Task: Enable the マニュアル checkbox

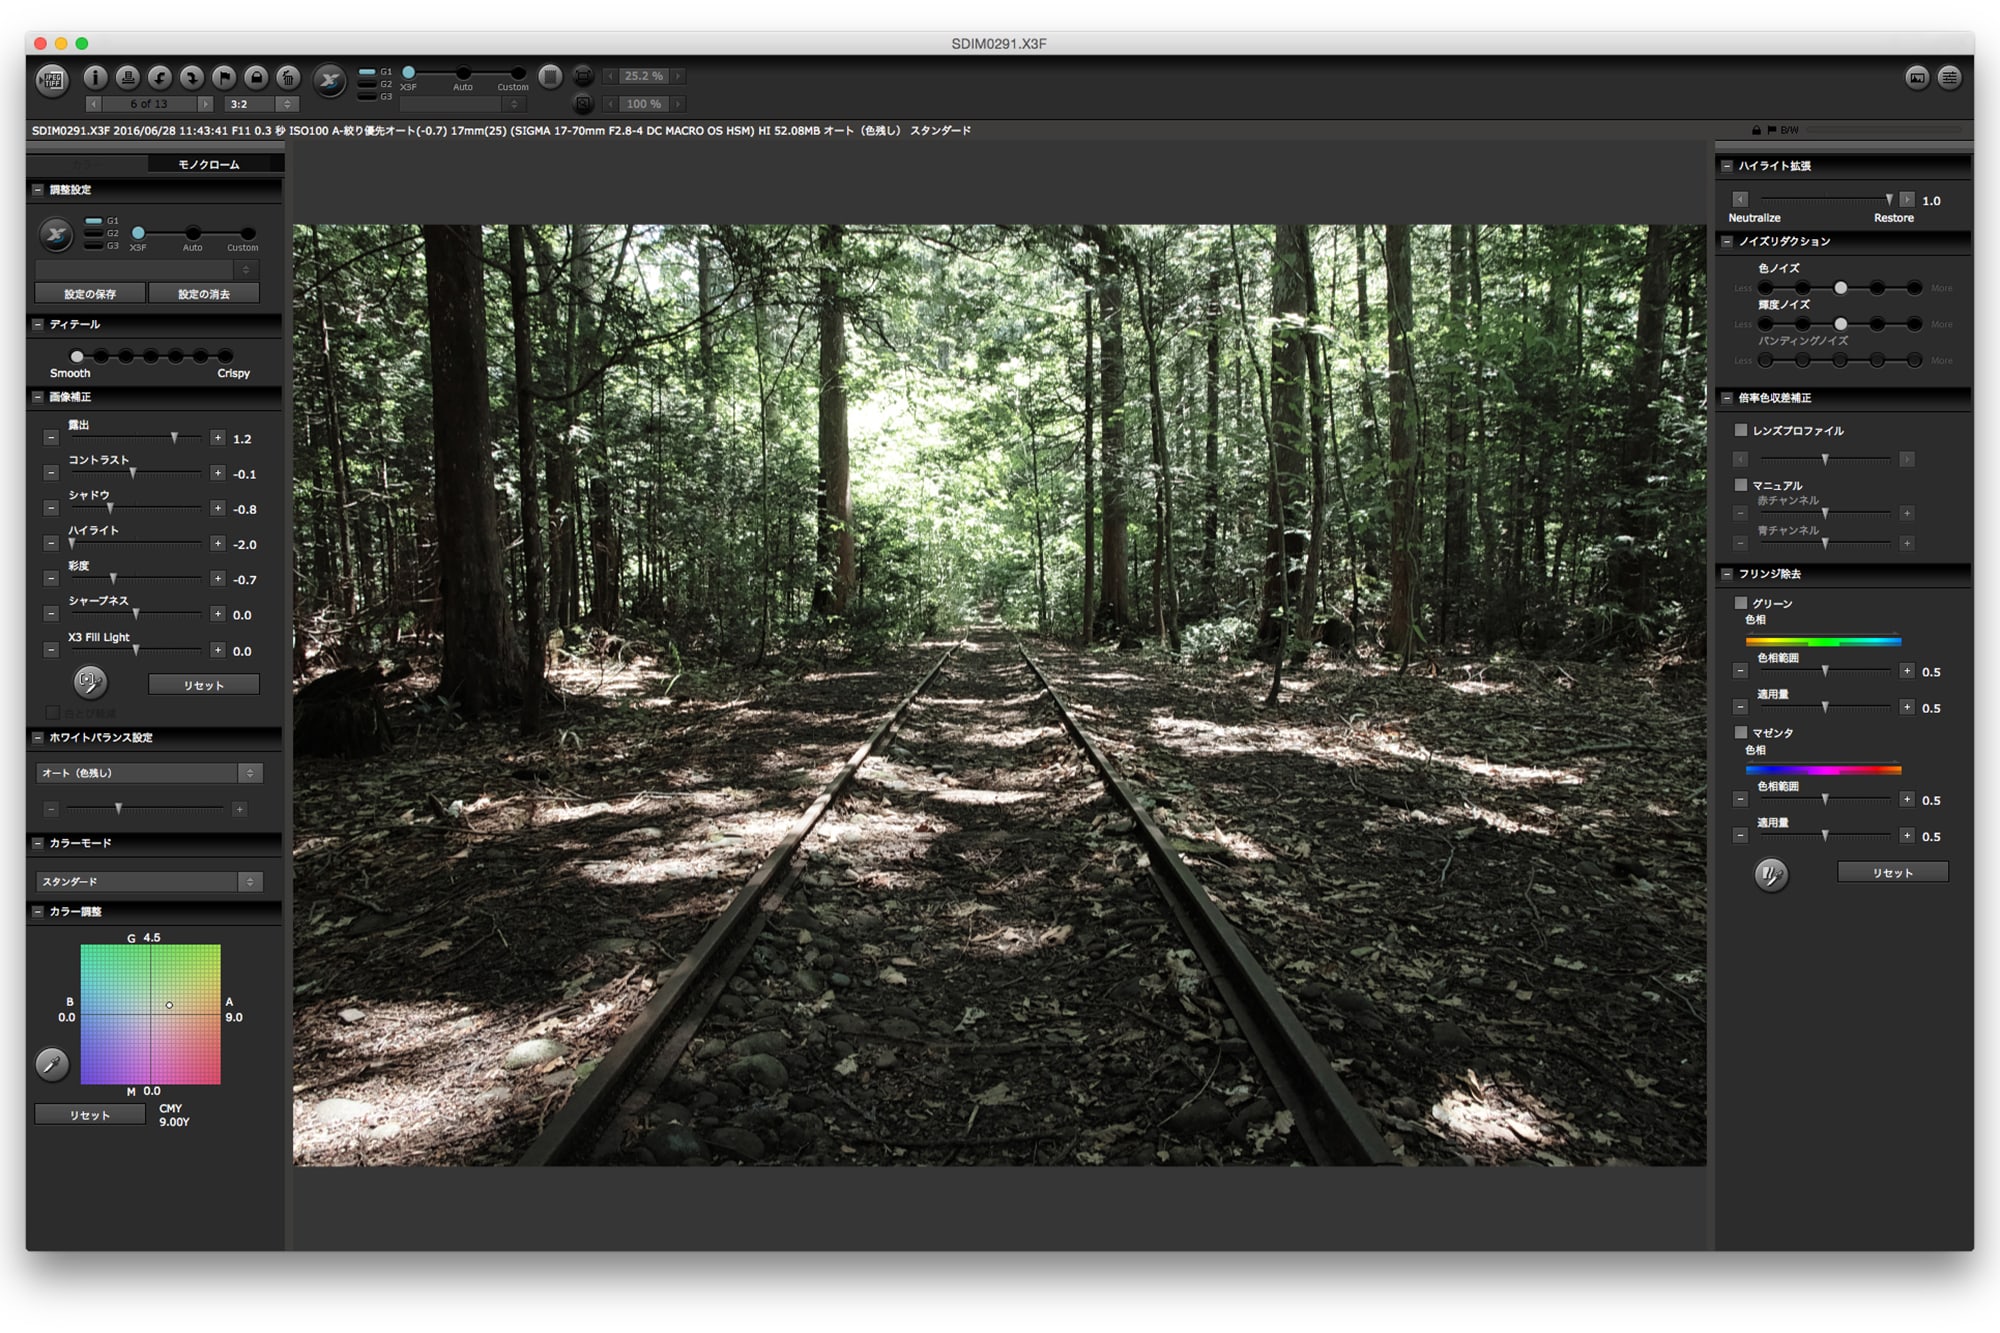Action: click(1741, 485)
